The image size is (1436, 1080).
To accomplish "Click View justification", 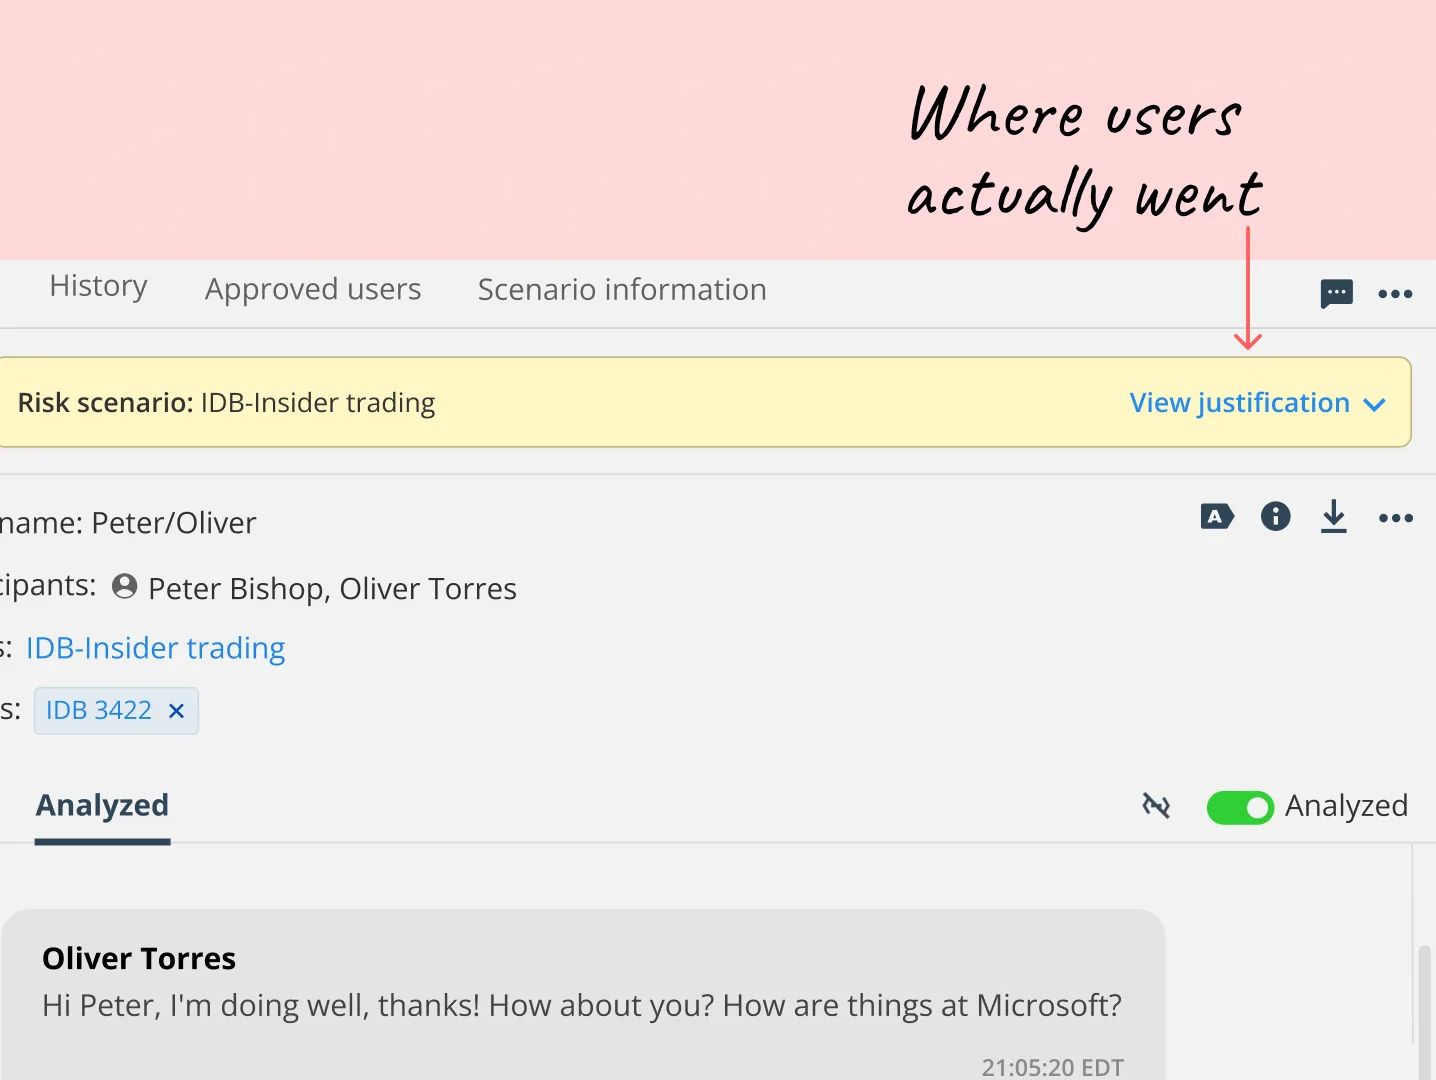I will click(x=1240, y=402).
